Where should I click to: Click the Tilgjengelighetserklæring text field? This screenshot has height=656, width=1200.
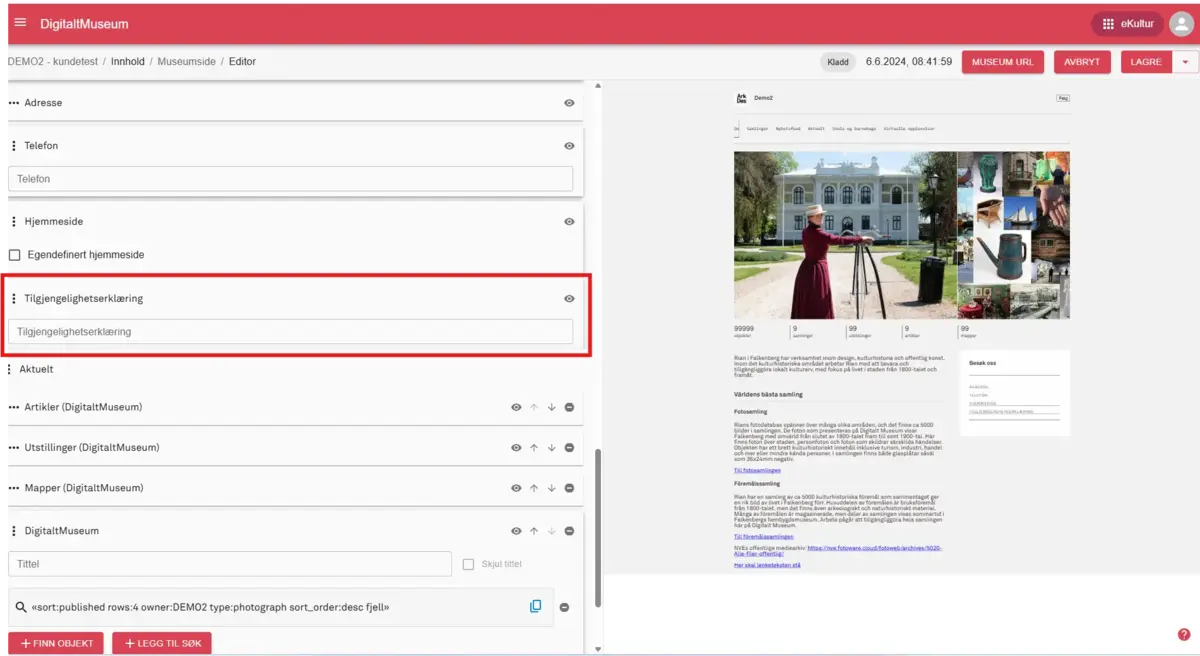[290, 331]
